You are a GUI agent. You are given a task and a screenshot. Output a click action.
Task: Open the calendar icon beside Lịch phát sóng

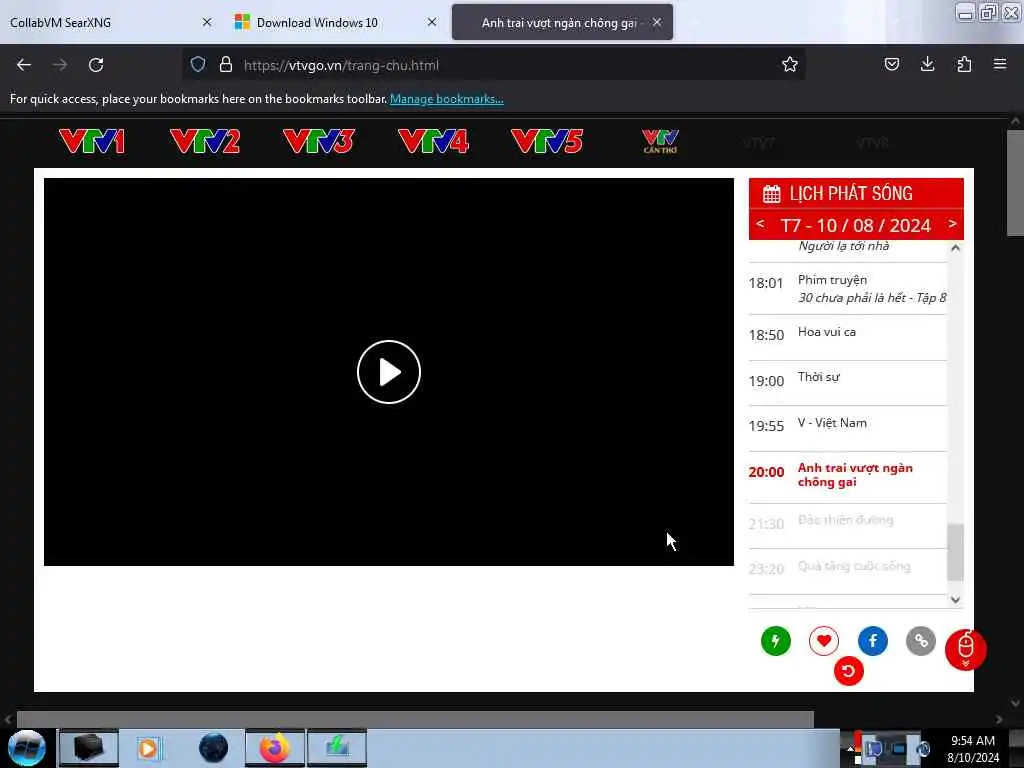(x=771, y=194)
